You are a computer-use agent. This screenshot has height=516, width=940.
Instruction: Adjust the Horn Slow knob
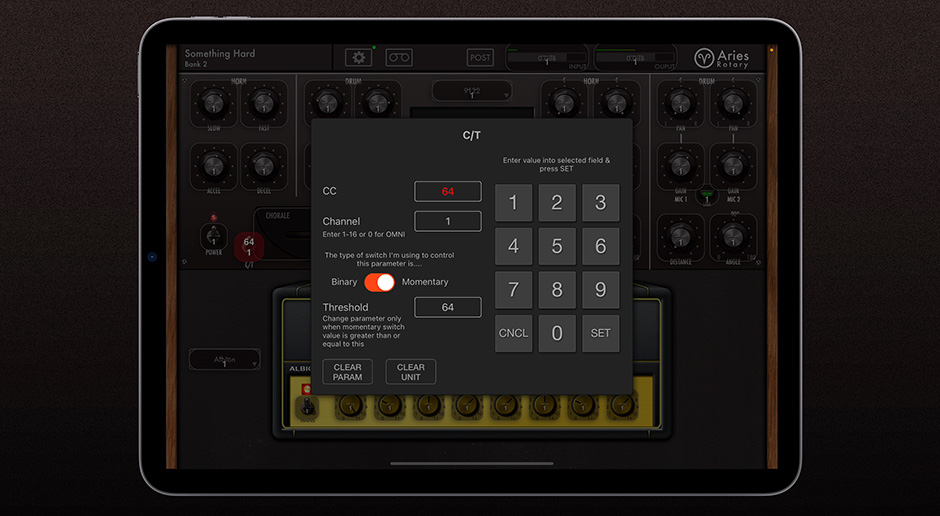[213, 102]
